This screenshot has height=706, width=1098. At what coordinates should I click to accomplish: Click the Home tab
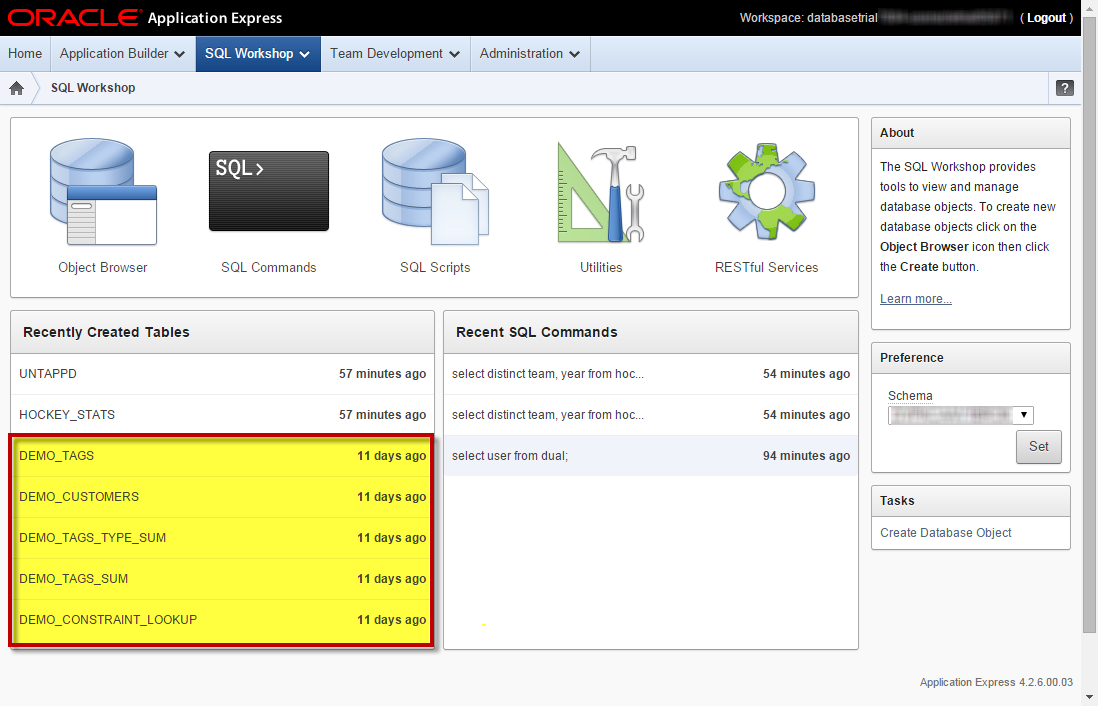[x=25, y=54]
